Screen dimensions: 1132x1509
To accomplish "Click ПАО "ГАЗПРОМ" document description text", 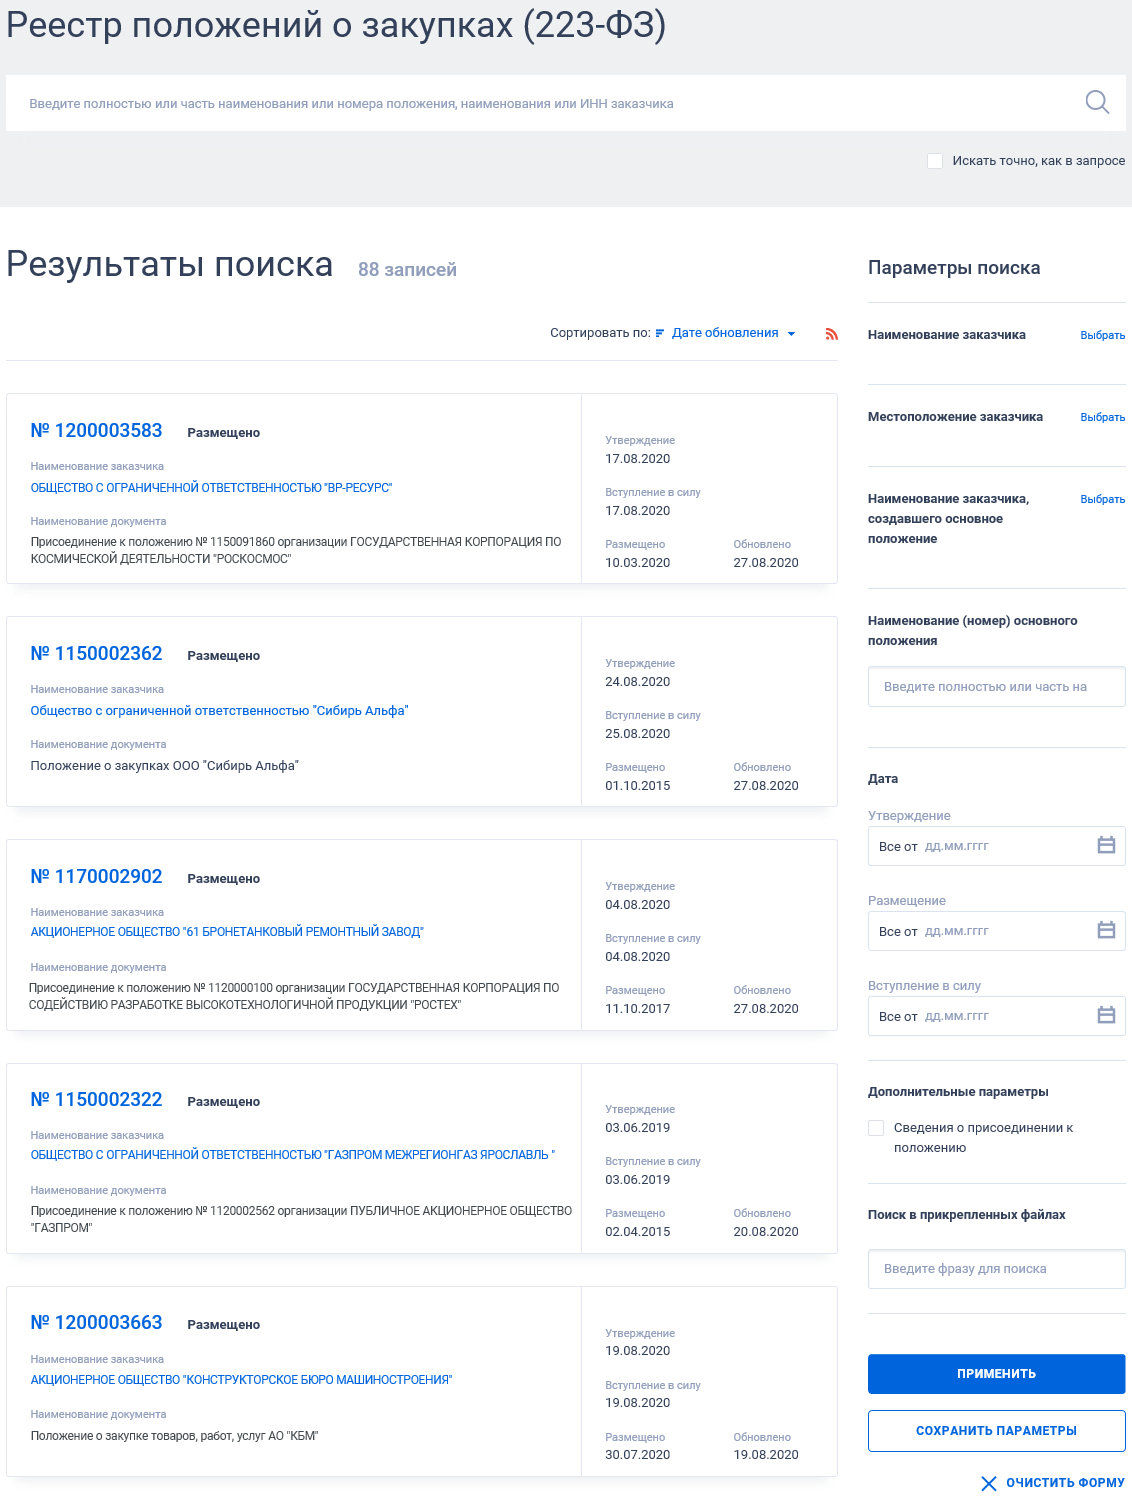I will 301,1219.
